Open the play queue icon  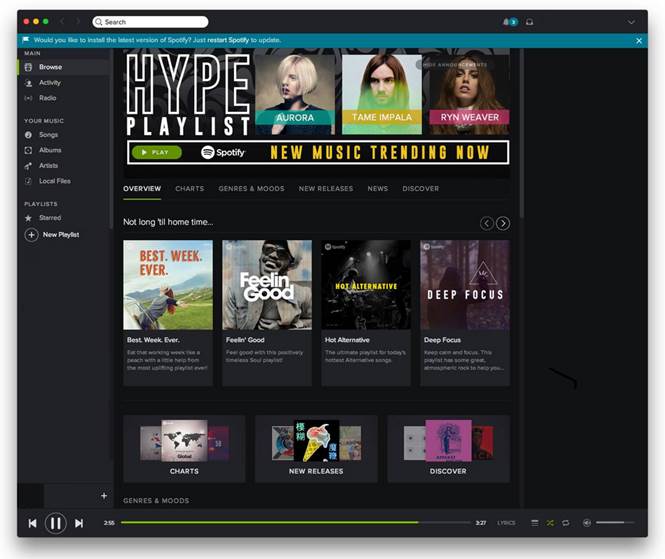tap(535, 523)
